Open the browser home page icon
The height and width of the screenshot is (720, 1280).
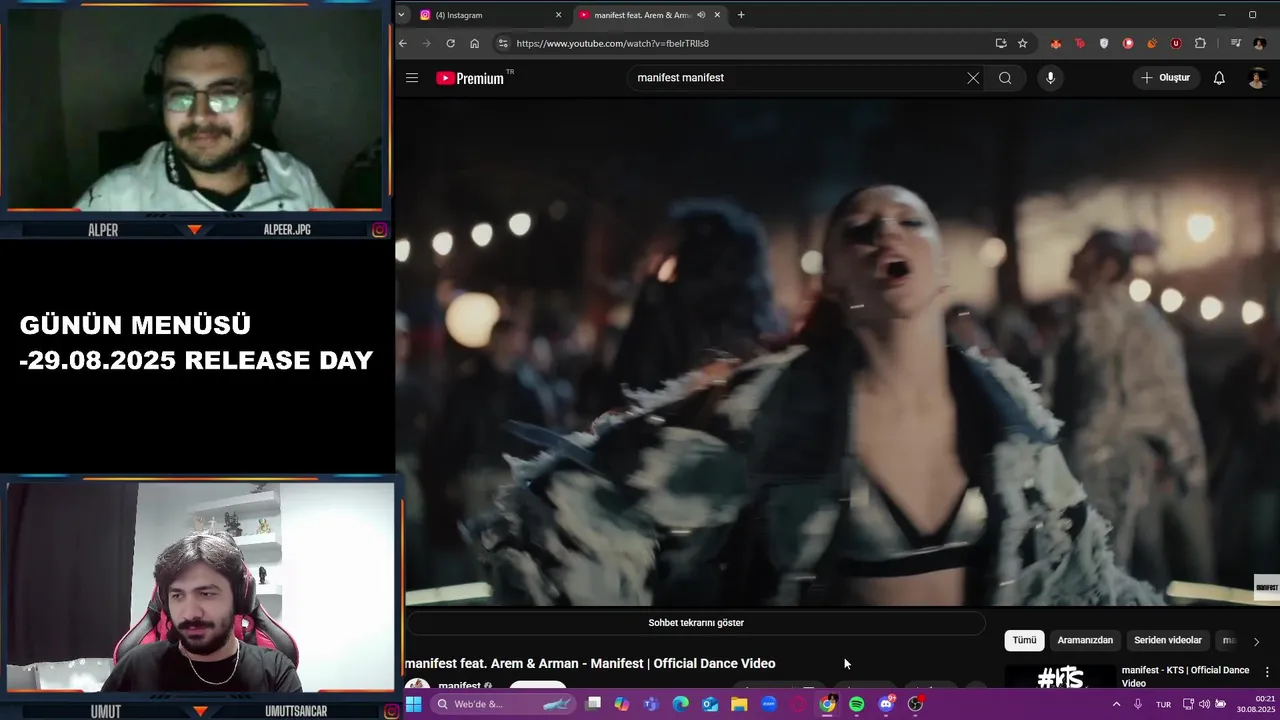coord(475,43)
